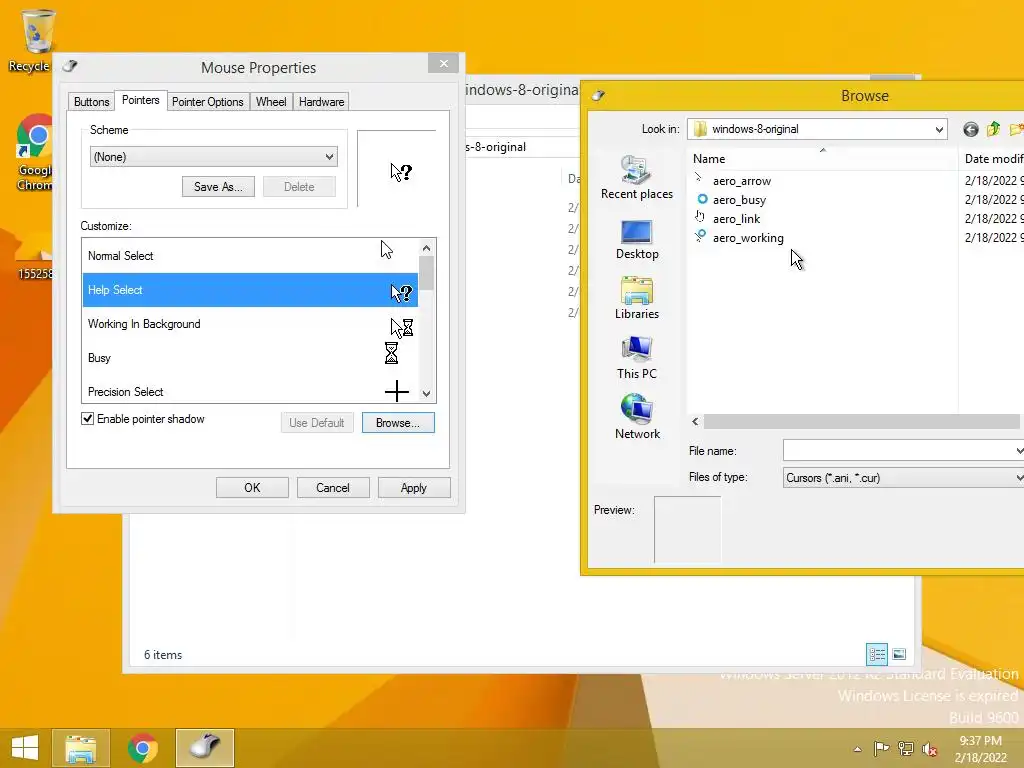The image size is (1024, 768).
Task: Switch Explorer to details view icon
Action: point(876,654)
